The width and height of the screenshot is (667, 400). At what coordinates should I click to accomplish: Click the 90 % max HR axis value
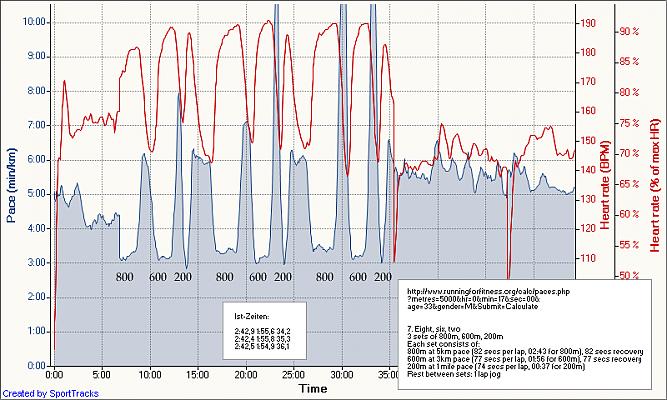click(x=629, y=31)
